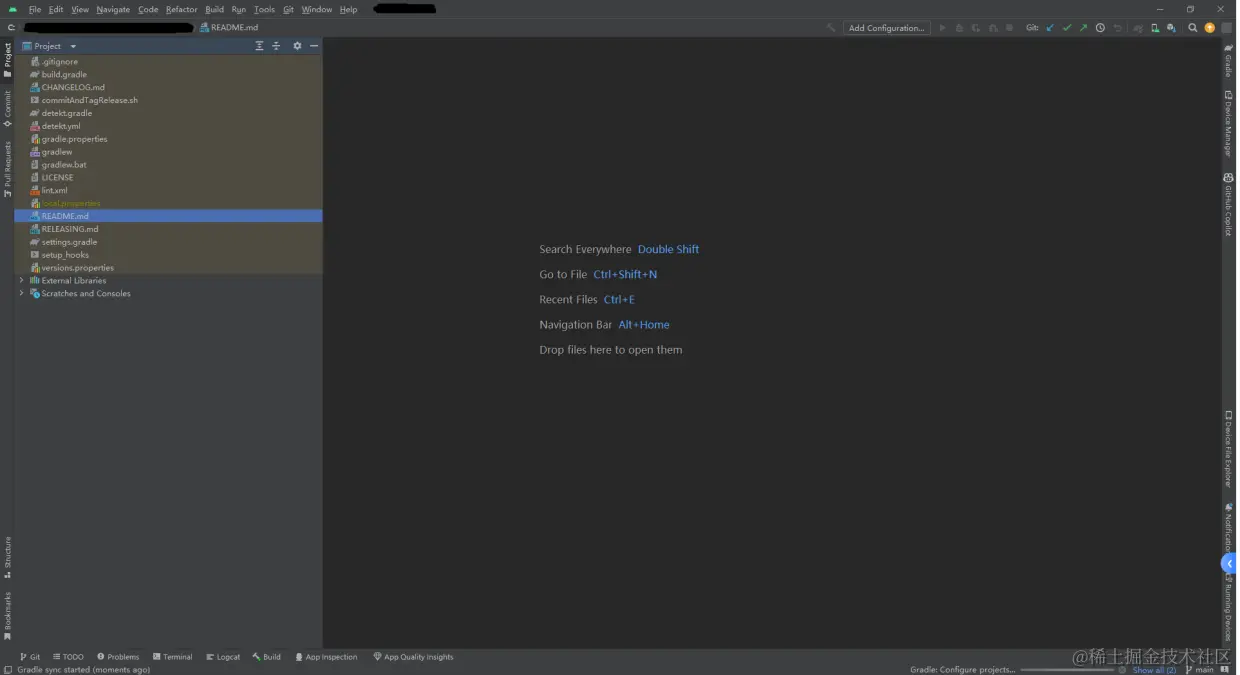Open the Logcat tool window
This screenshot has height=675, width=1240.
click(x=223, y=657)
